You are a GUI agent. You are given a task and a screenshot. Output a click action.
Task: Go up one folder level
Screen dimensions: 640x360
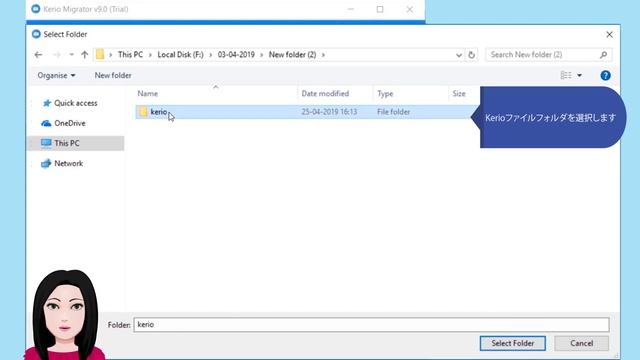point(84,55)
